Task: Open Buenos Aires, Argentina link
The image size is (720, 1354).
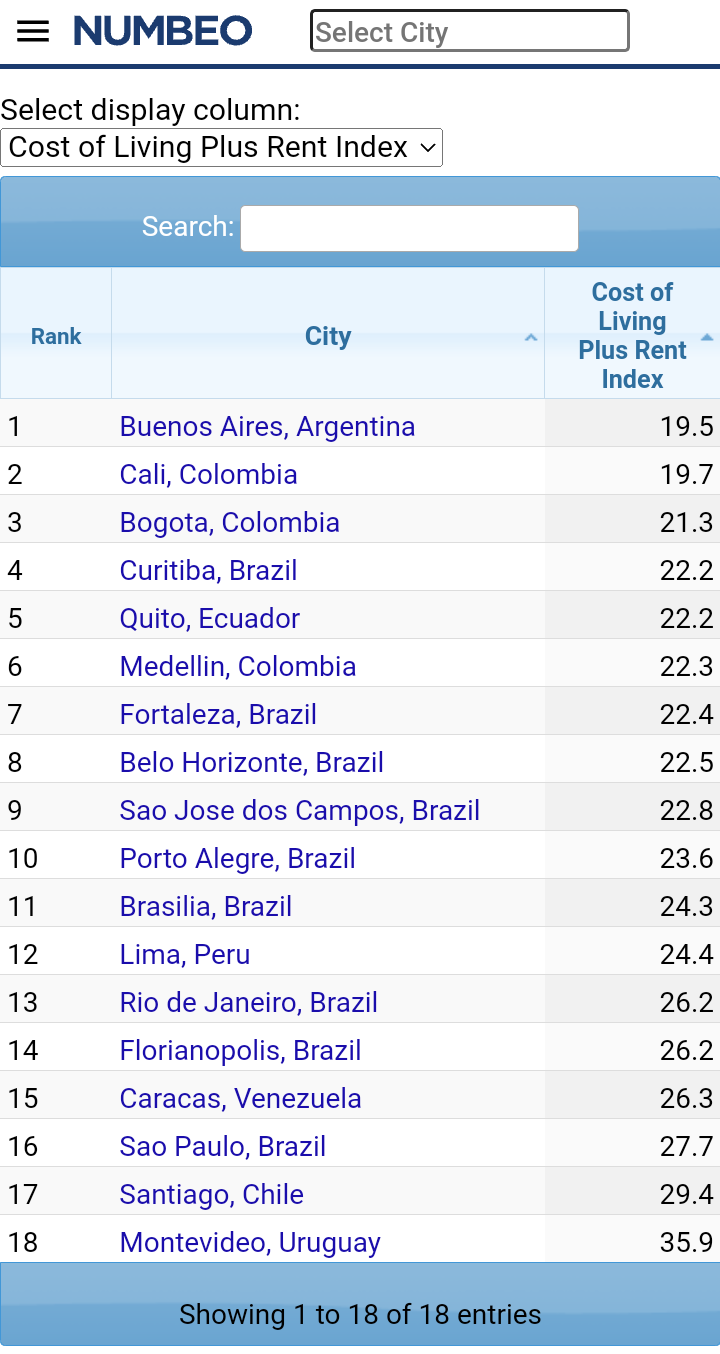Action: (x=267, y=427)
